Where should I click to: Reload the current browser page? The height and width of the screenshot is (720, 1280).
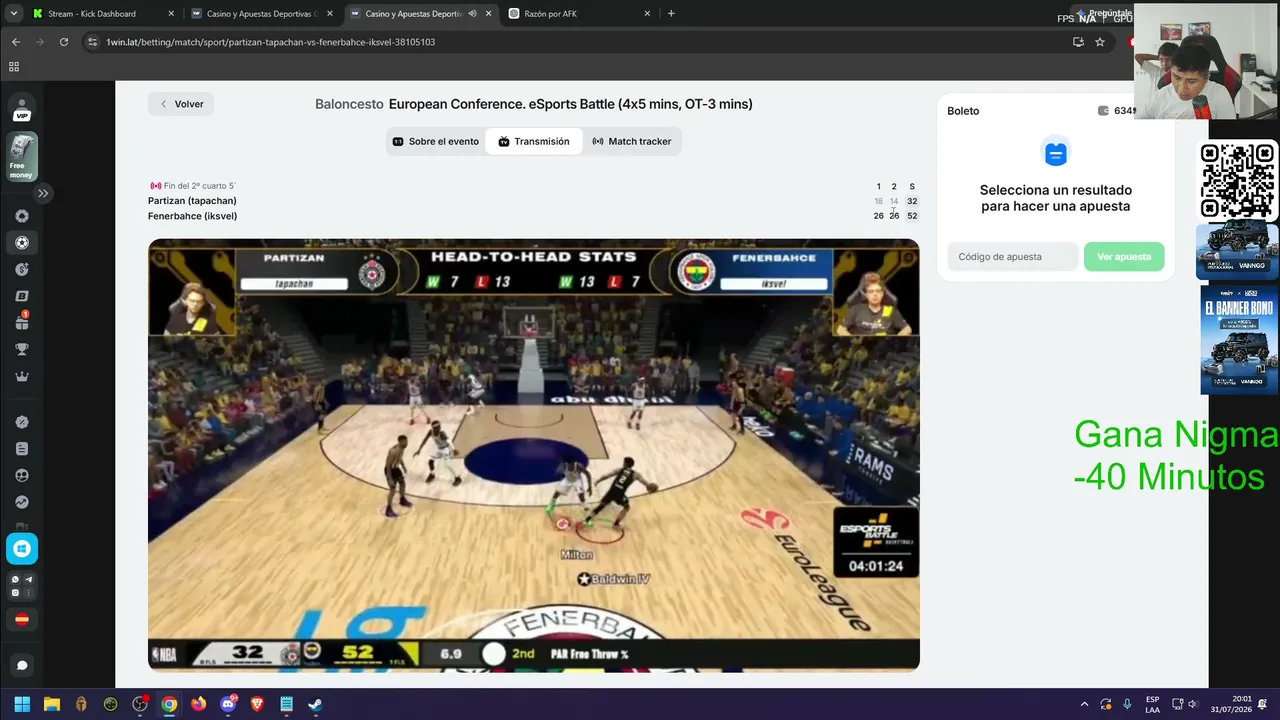(64, 42)
